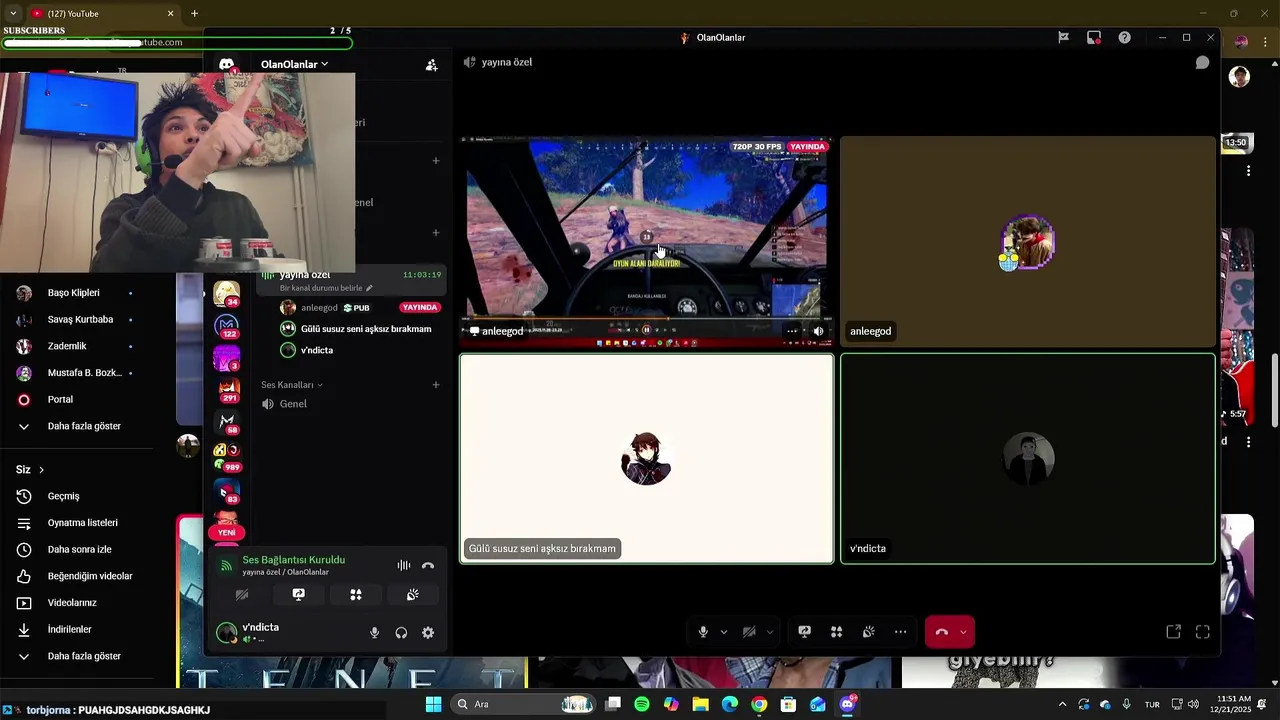Open microphone options arrow in call bar
This screenshot has width=1280, height=720.
(723, 632)
